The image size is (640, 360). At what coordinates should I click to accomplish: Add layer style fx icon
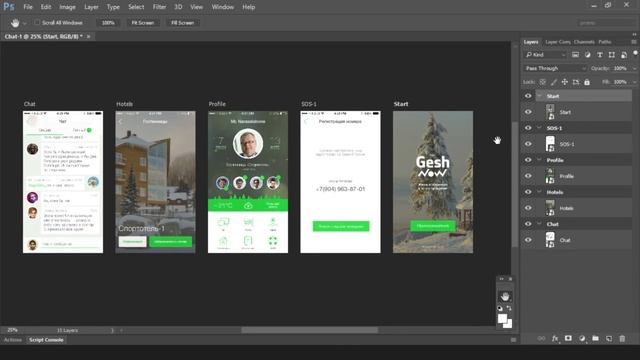[x=555, y=338]
